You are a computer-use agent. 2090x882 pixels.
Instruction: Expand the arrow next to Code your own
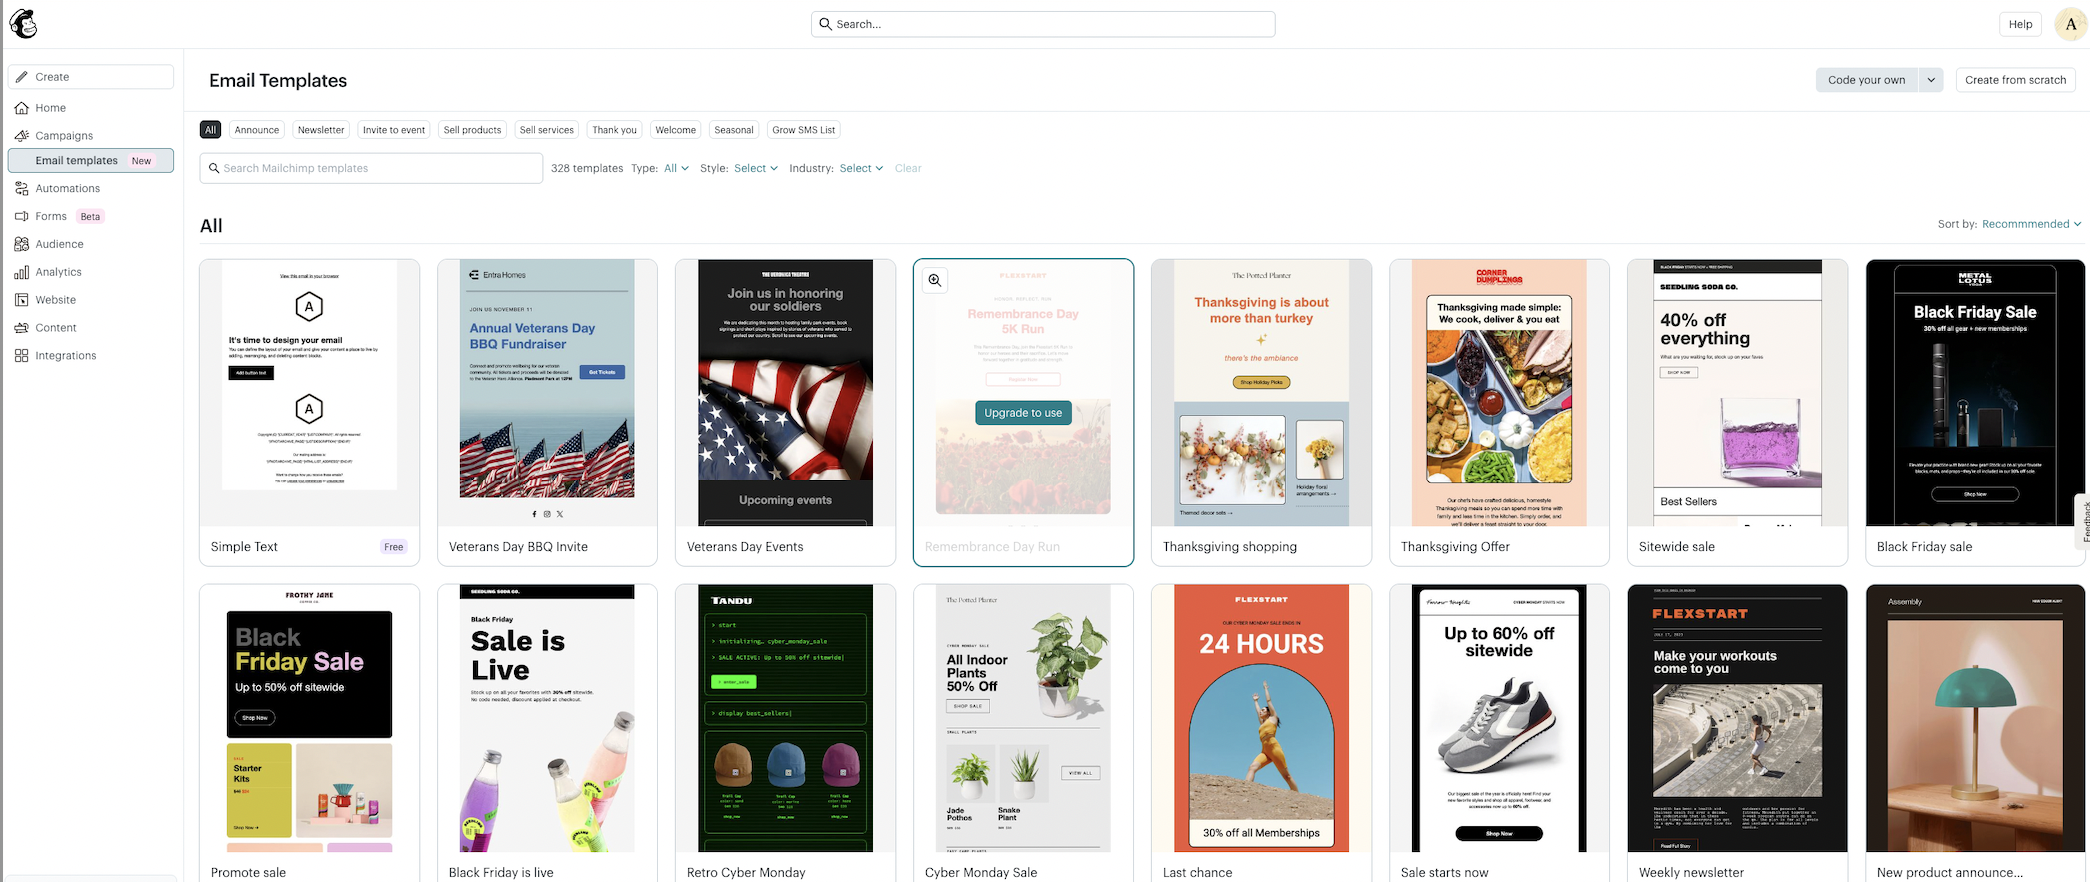tap(1931, 80)
